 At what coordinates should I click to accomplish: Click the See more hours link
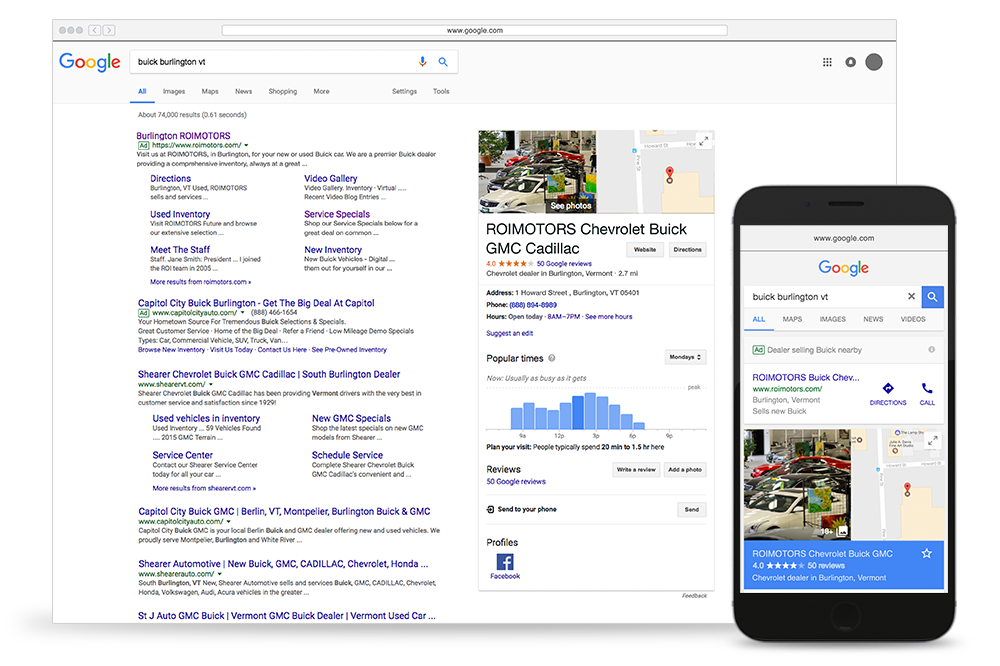coord(608,316)
